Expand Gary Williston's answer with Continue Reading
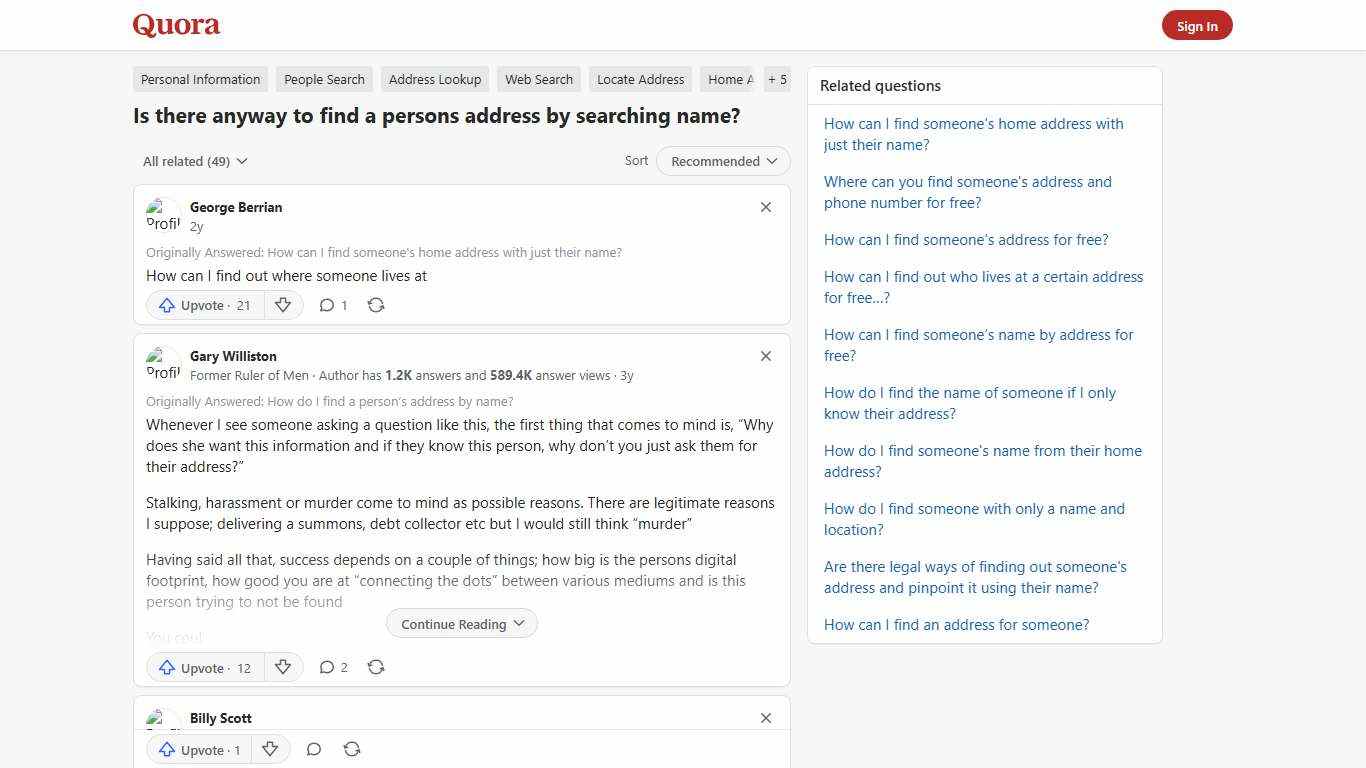The height and width of the screenshot is (768, 1366). pyautogui.click(x=461, y=623)
